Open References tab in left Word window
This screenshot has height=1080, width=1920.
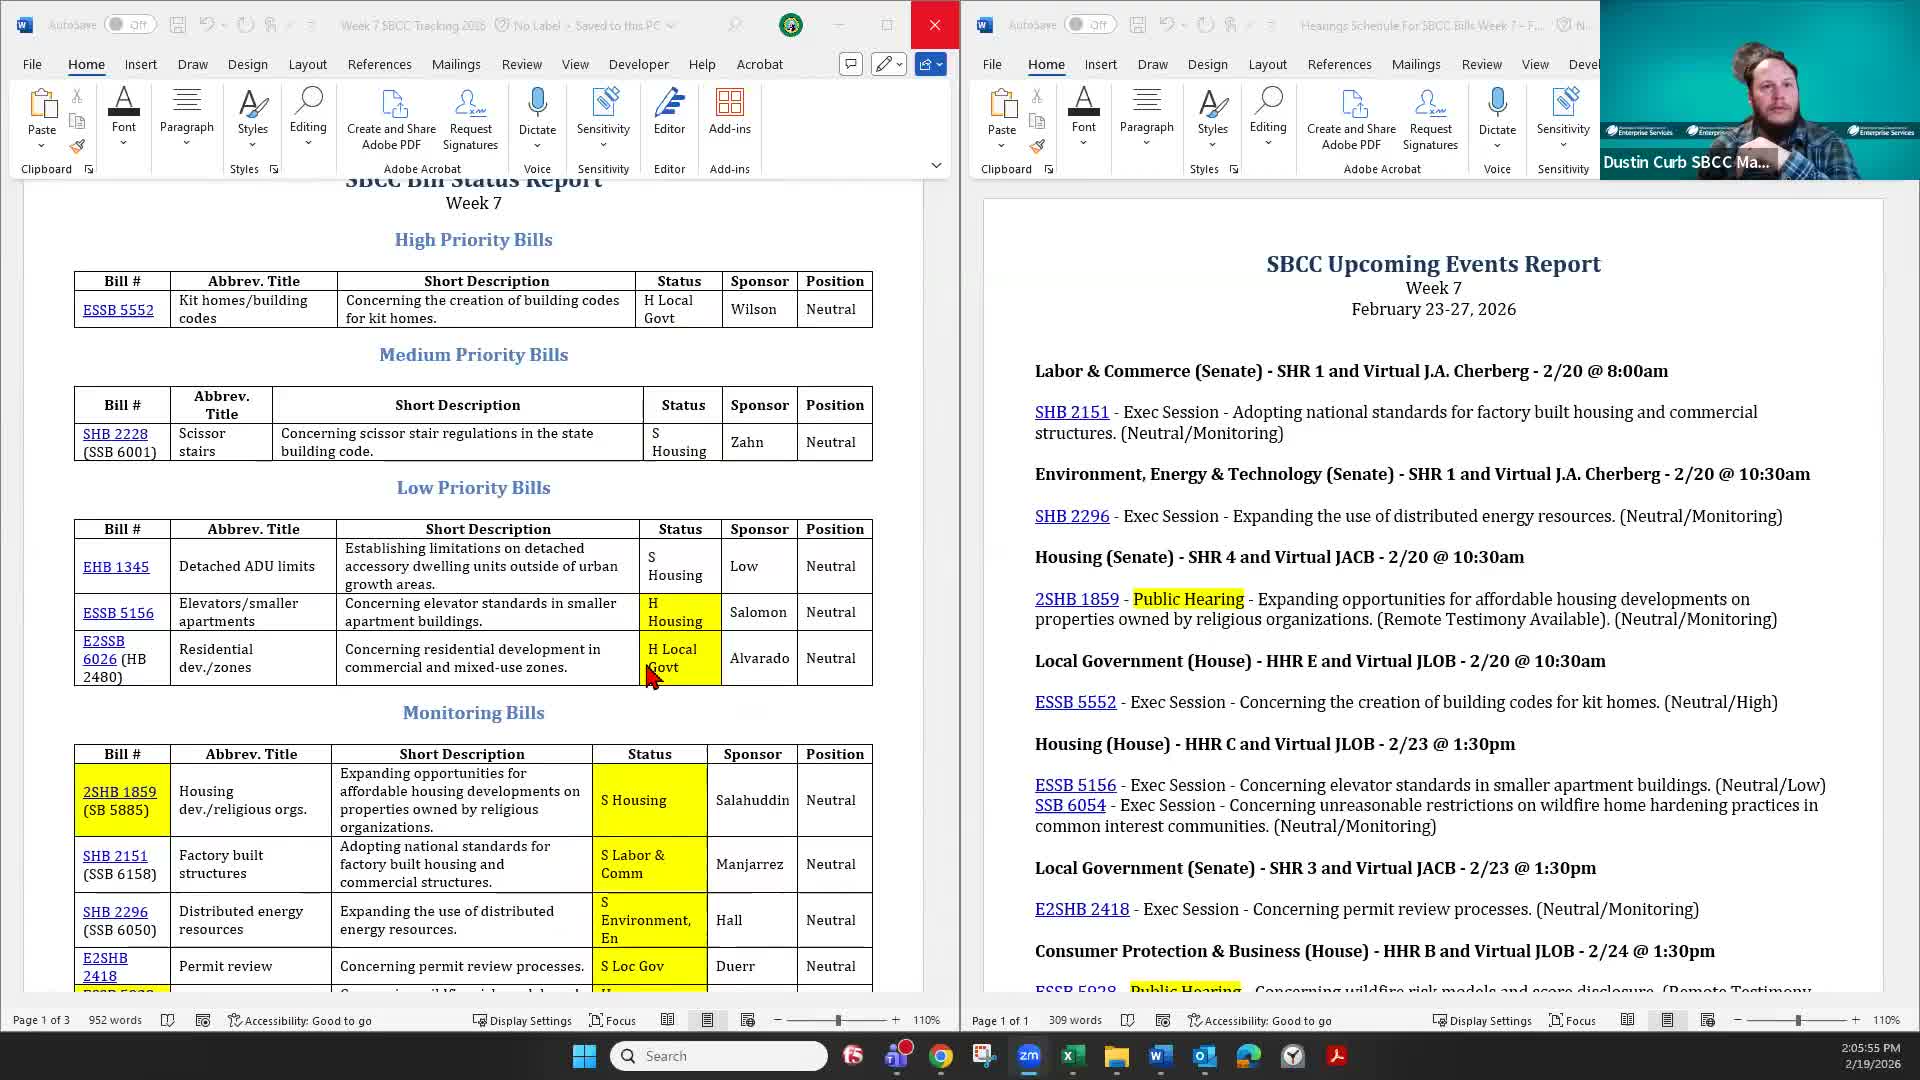click(x=379, y=64)
